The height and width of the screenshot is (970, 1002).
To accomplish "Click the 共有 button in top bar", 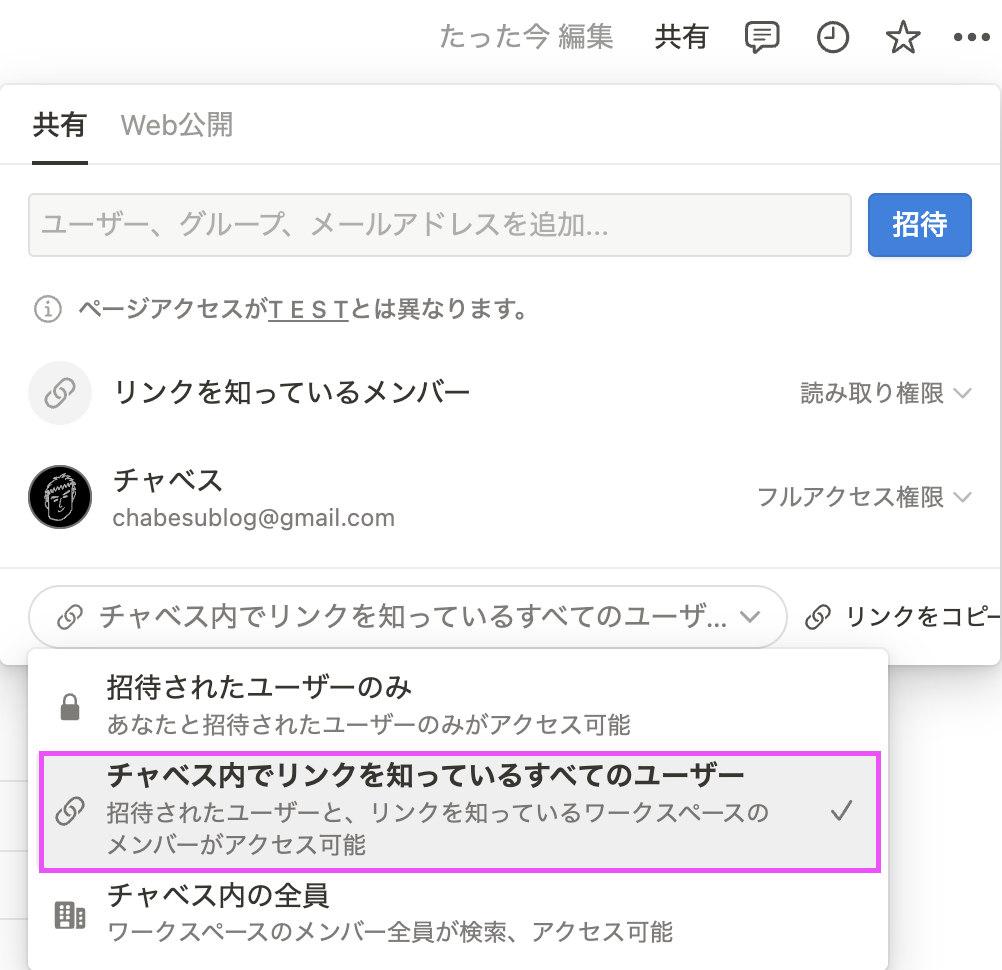I will pyautogui.click(x=681, y=37).
